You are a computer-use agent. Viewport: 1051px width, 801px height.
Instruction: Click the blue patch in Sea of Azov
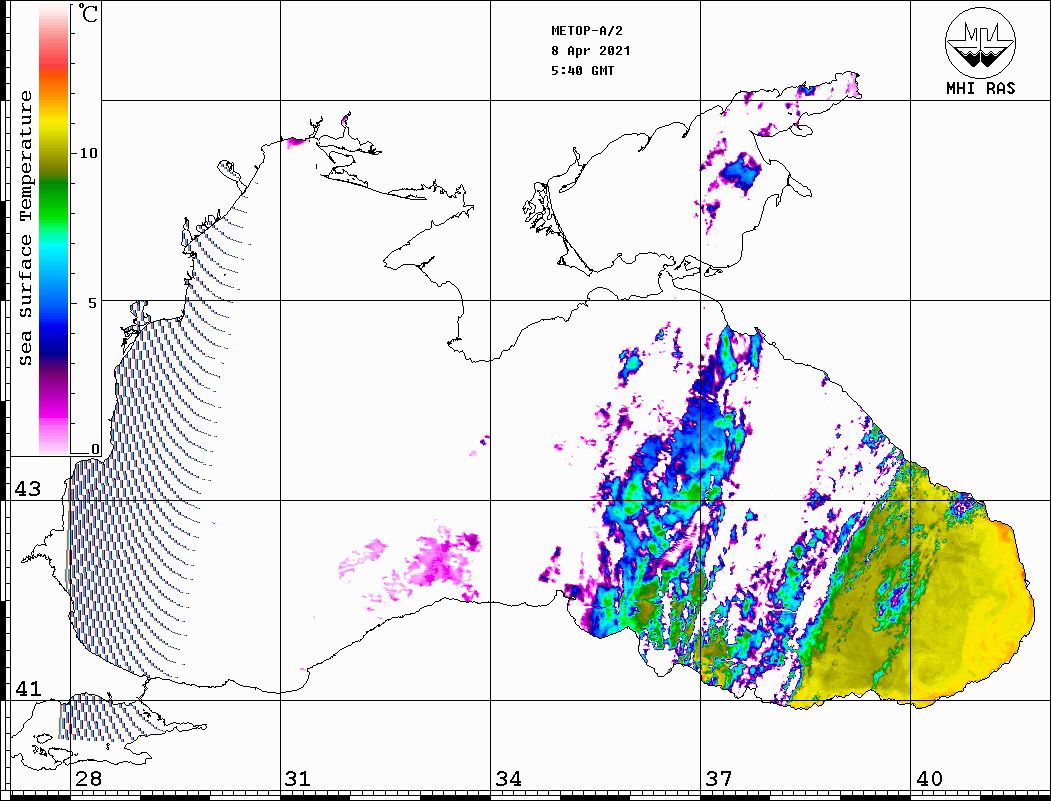tap(741, 172)
